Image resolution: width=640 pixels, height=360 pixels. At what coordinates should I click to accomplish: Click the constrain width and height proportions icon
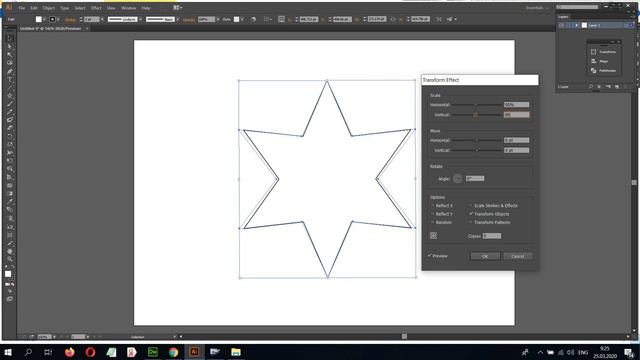coord(393,19)
